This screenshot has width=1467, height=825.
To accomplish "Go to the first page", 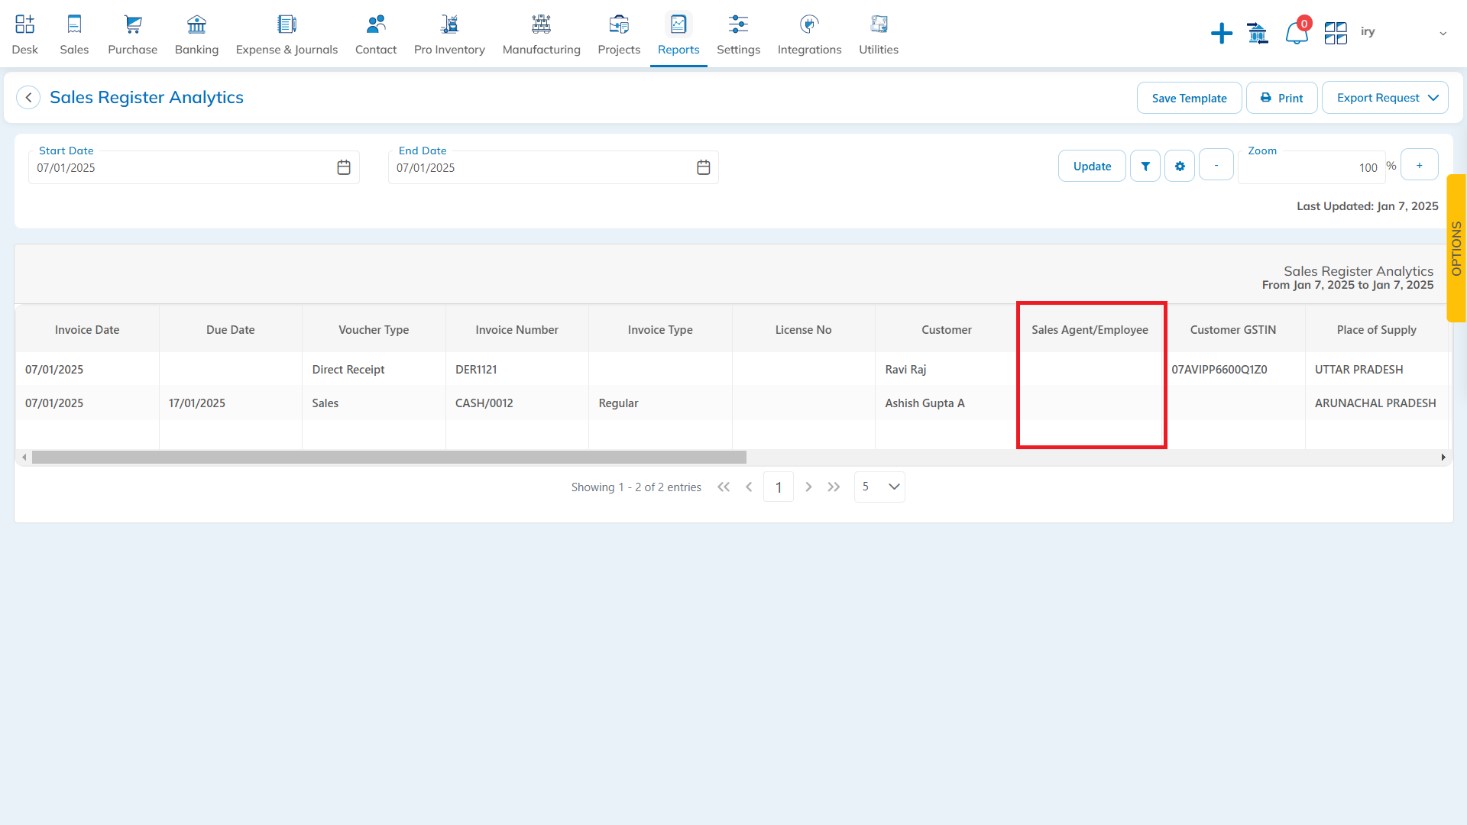I will [723, 487].
